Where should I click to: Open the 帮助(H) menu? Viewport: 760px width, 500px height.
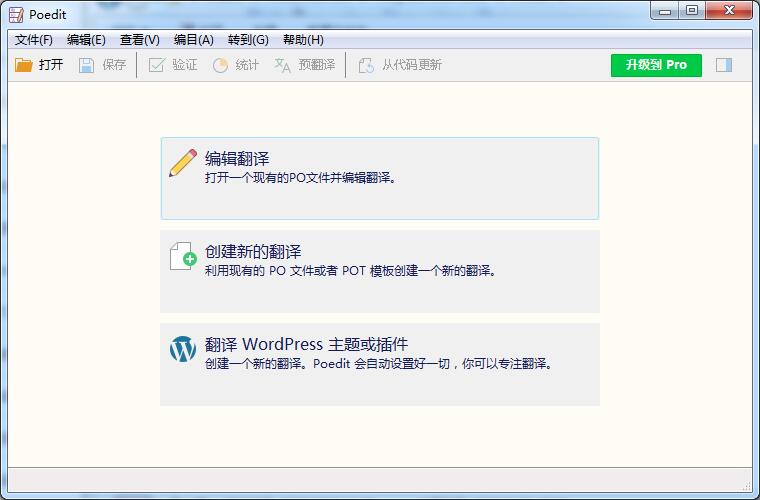(x=303, y=40)
